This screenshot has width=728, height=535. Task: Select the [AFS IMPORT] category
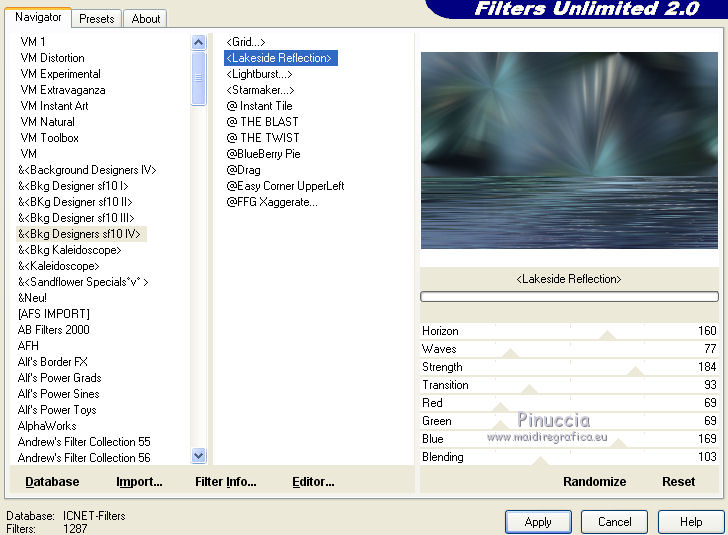(x=53, y=314)
